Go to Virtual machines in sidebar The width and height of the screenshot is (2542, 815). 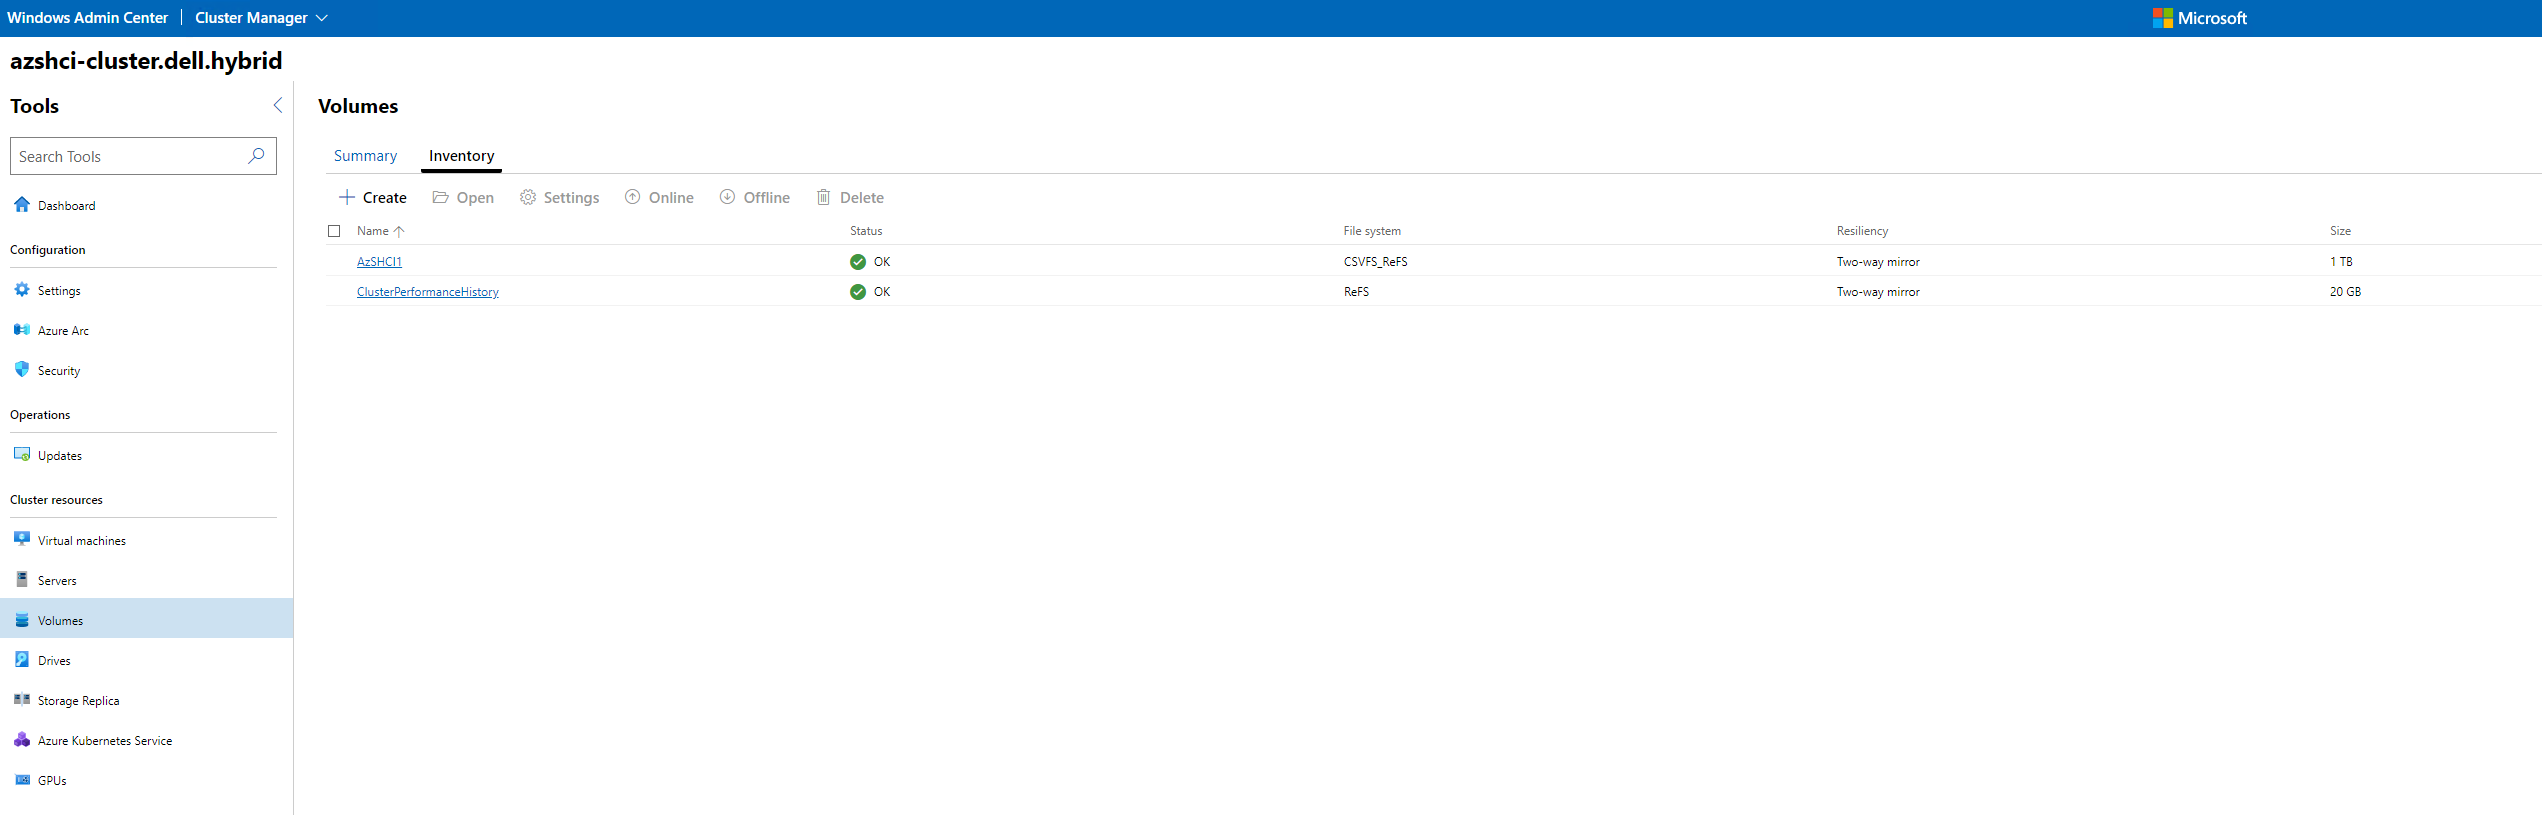(x=81, y=541)
